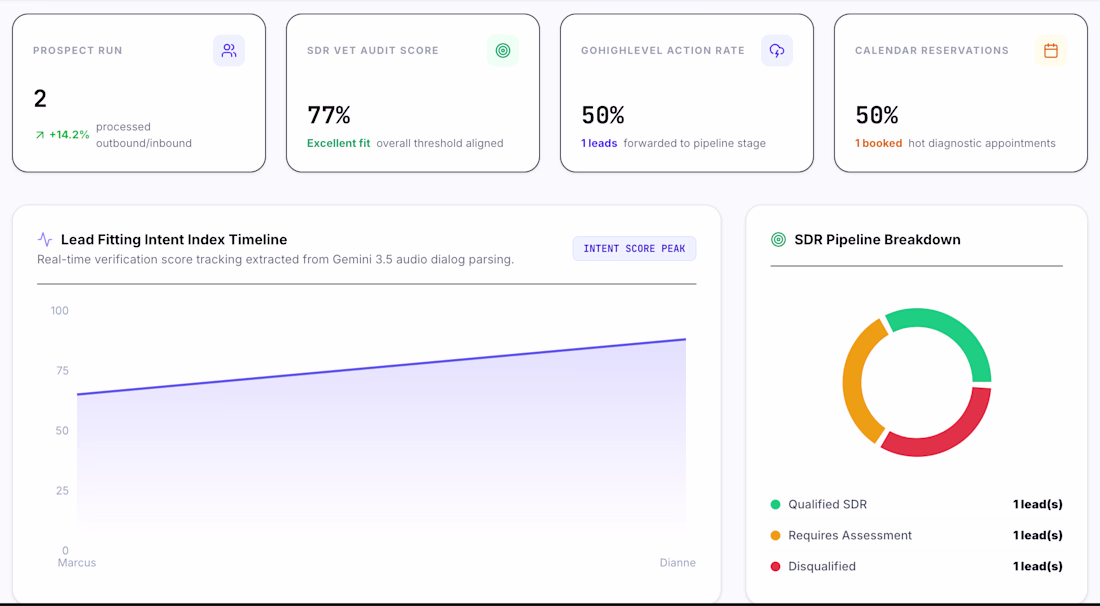Click the 'Excellent fit' status text
Image resolution: width=1100 pixels, height=606 pixels.
point(338,143)
